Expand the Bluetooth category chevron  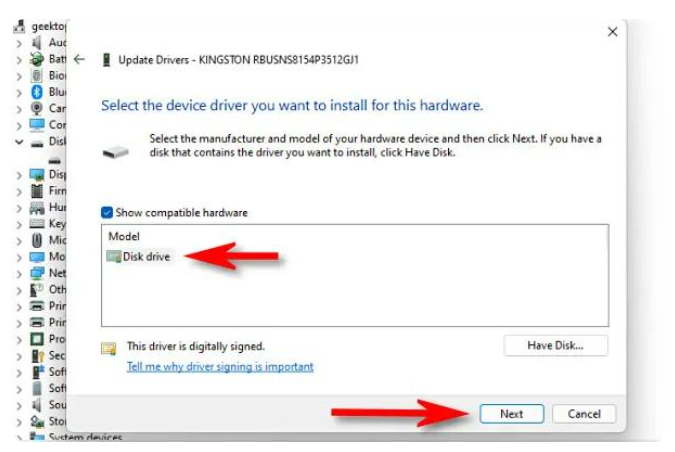click(x=19, y=92)
